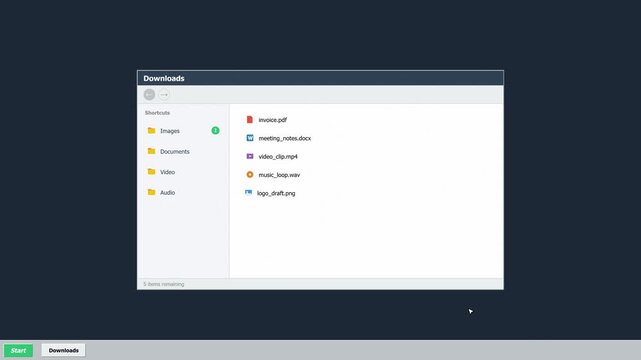Open the Audio shortcut label
The height and width of the screenshot is (360, 641).
coord(167,192)
